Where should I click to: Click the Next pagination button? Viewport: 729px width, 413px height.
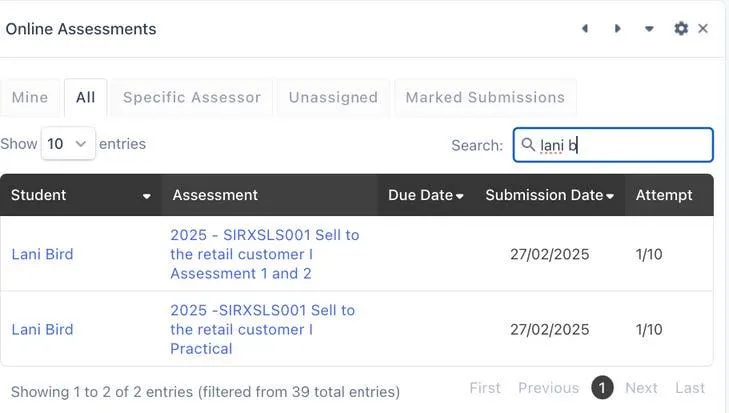641,388
